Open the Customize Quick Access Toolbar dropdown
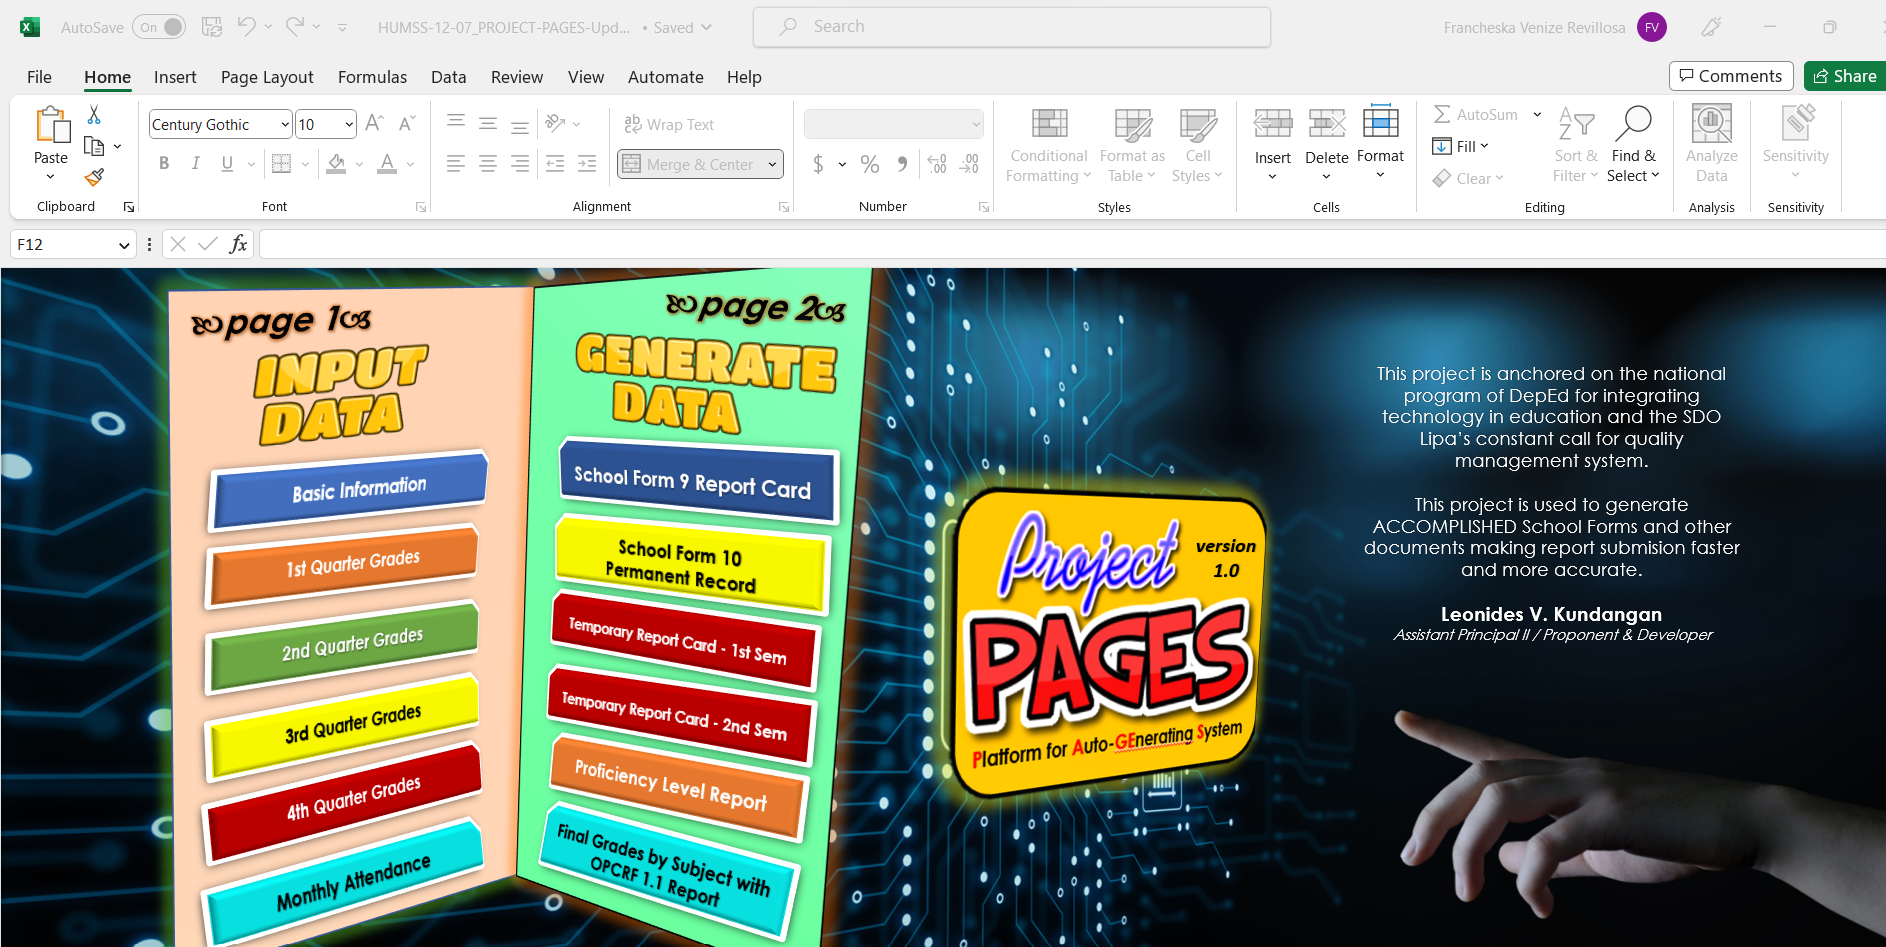This screenshot has width=1886, height=947. [342, 27]
